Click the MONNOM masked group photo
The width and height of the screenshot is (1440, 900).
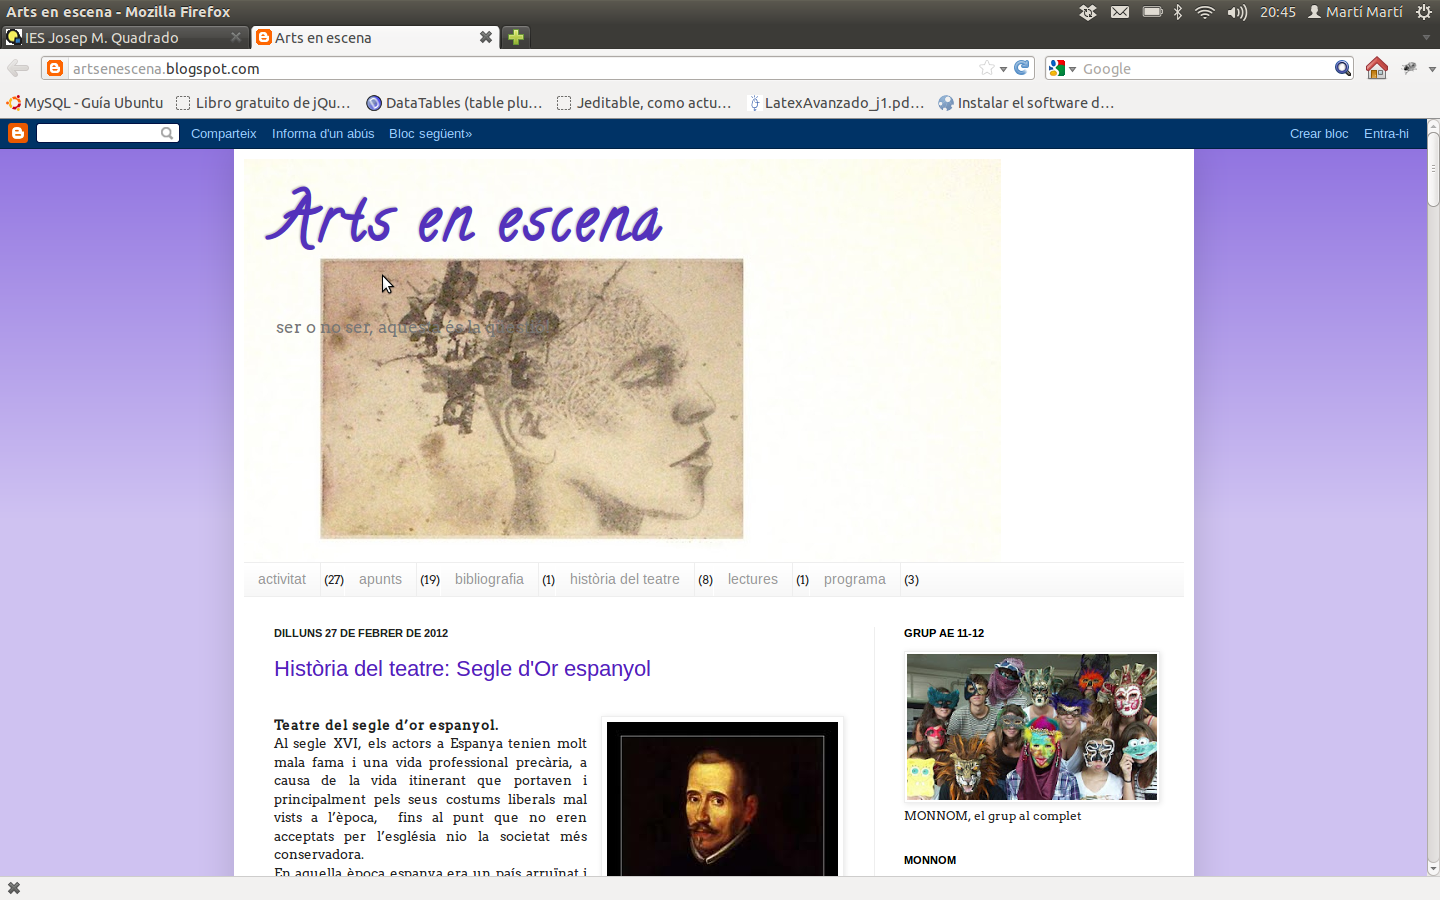(x=1031, y=727)
